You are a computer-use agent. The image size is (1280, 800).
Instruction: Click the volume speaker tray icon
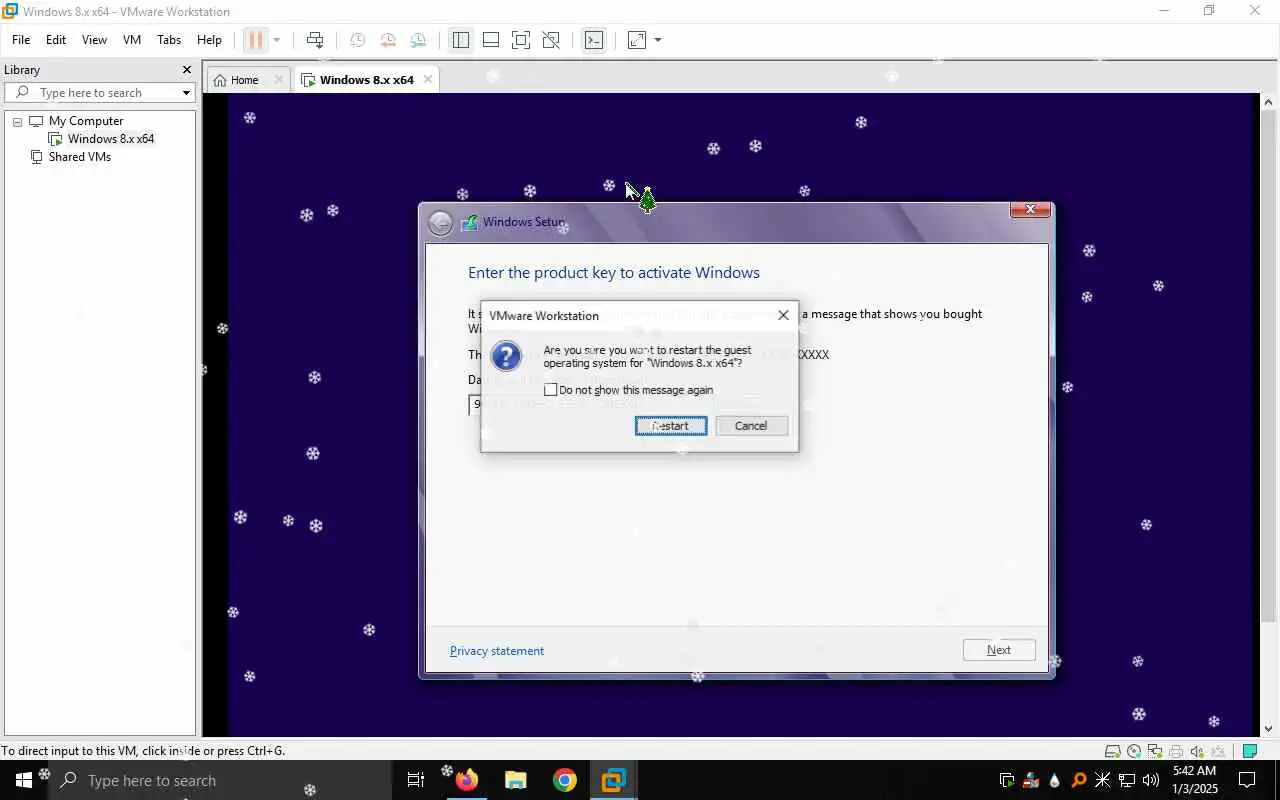1151,781
